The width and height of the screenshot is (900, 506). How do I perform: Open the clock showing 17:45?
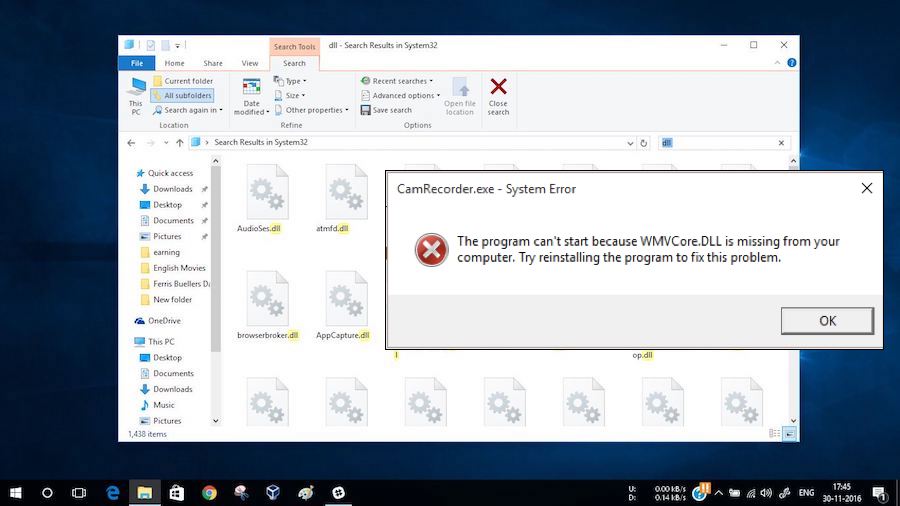point(842,493)
